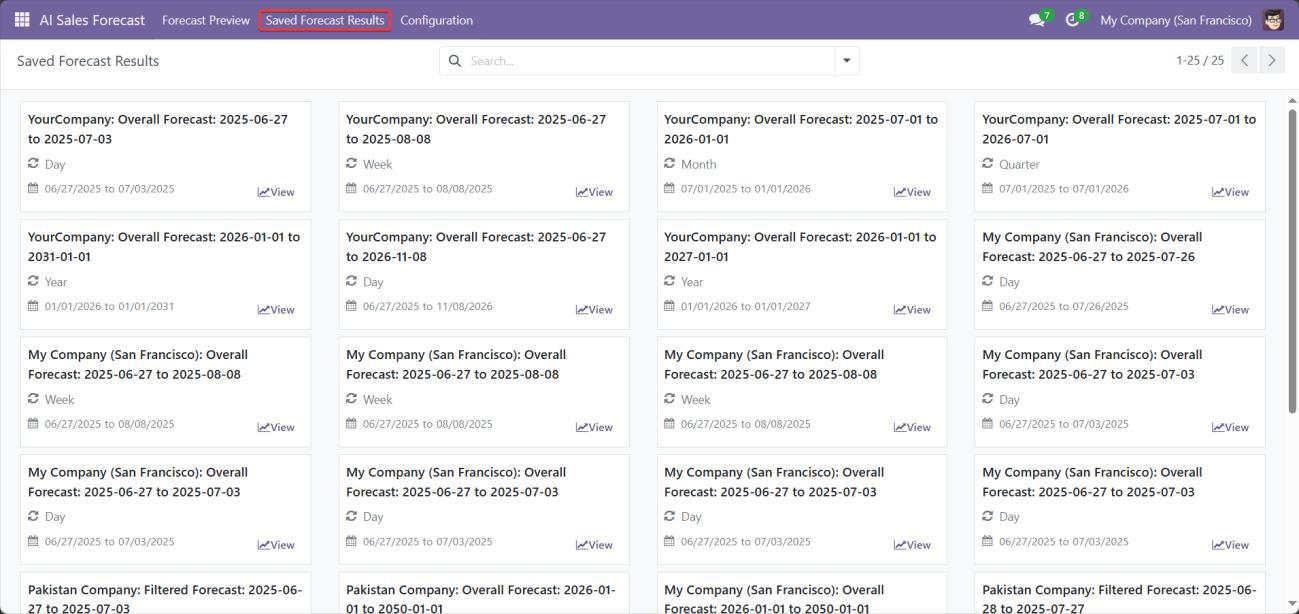Click the period refresh icon beside Month

pyautogui.click(x=670, y=163)
